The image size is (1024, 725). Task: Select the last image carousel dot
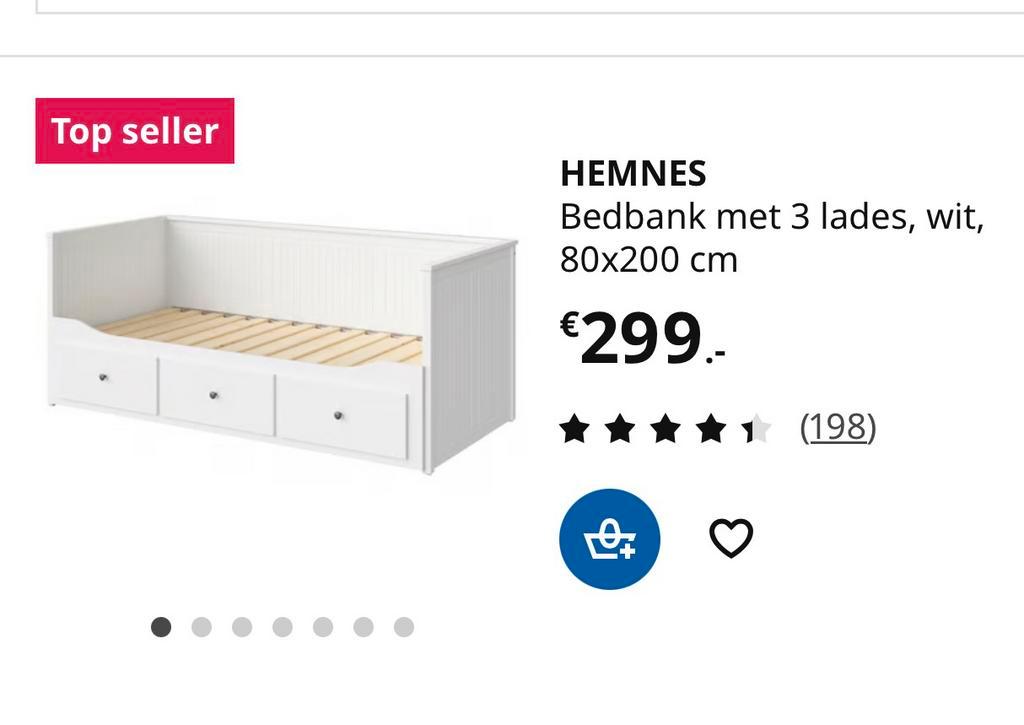pos(404,627)
